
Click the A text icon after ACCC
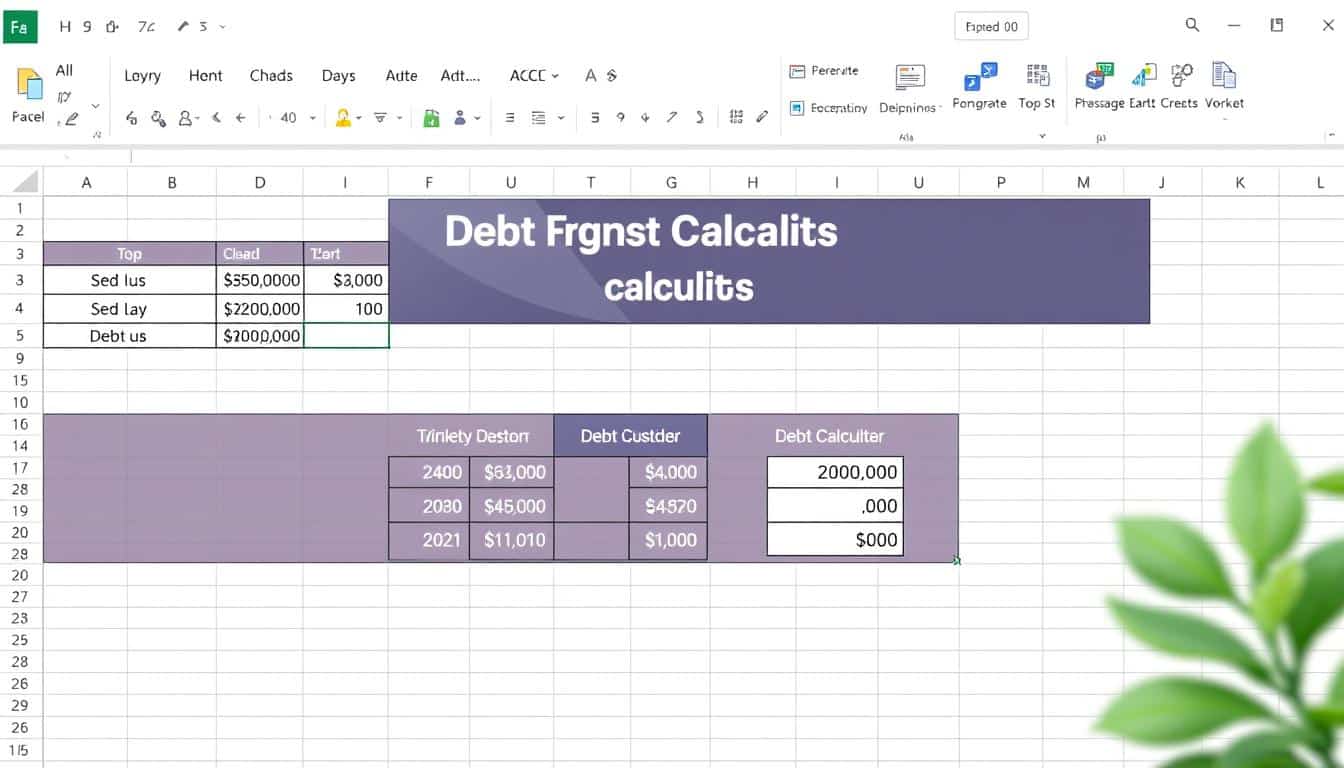click(x=590, y=75)
